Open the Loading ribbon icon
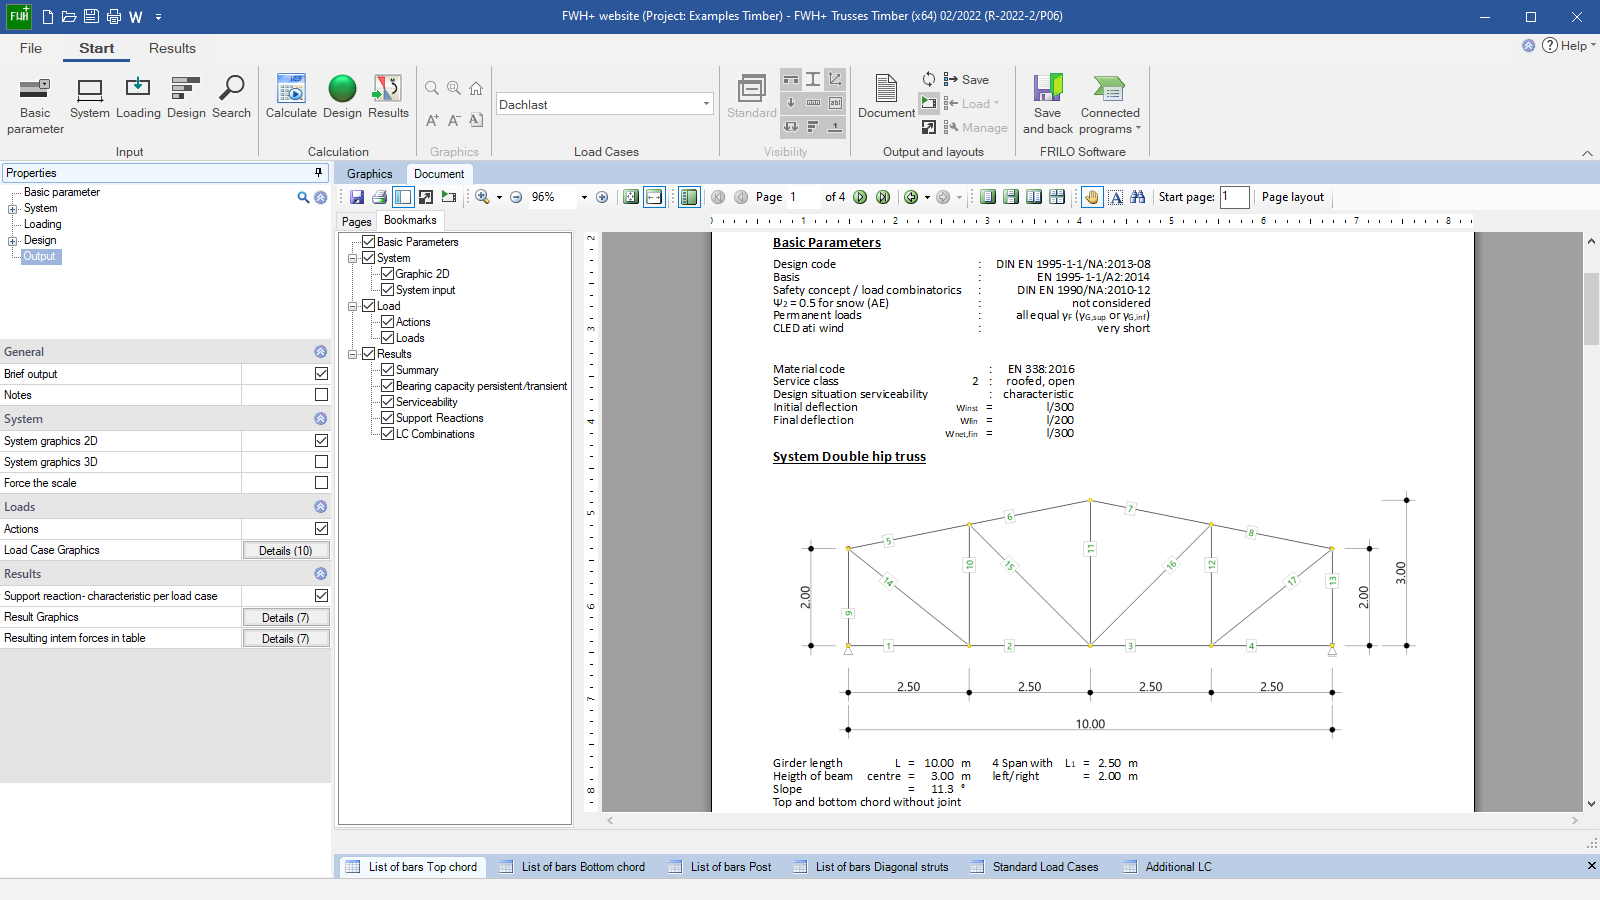The image size is (1600, 900). point(138,97)
